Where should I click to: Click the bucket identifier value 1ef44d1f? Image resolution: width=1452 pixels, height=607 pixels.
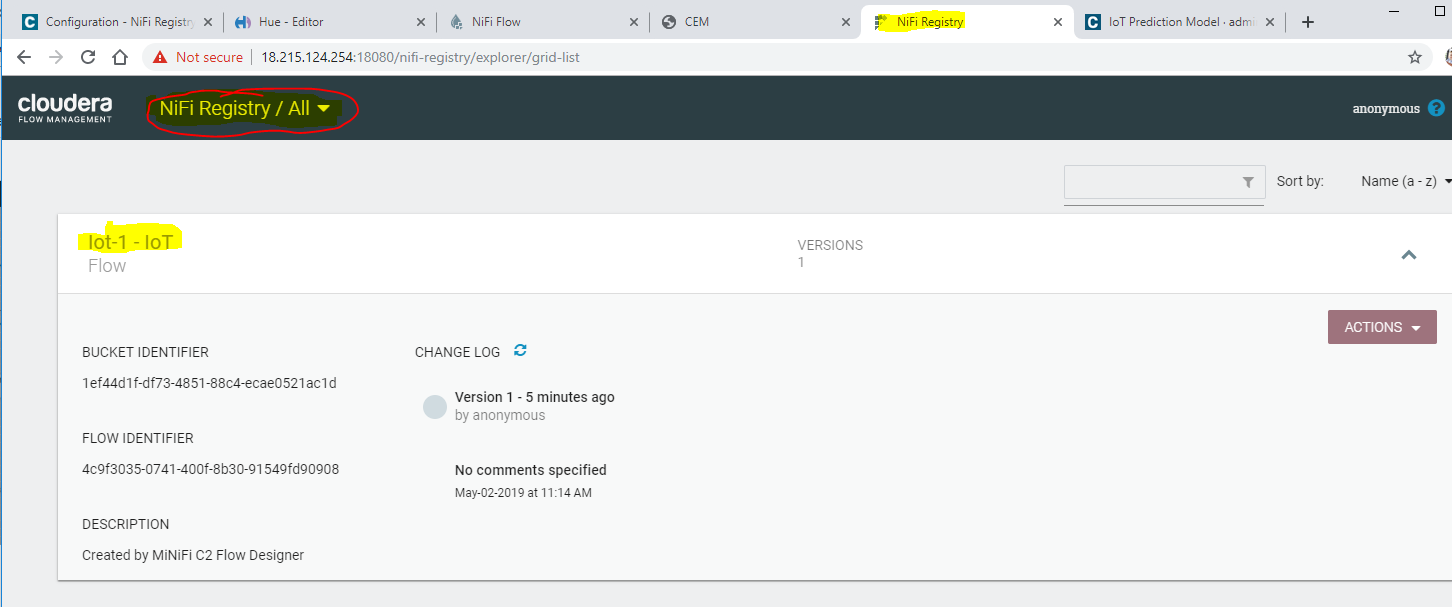pos(209,383)
